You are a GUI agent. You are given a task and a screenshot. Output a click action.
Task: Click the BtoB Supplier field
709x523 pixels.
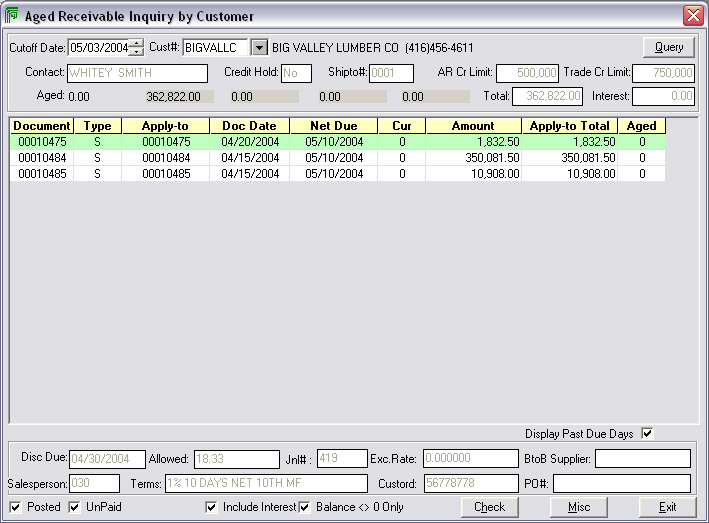tap(643, 458)
